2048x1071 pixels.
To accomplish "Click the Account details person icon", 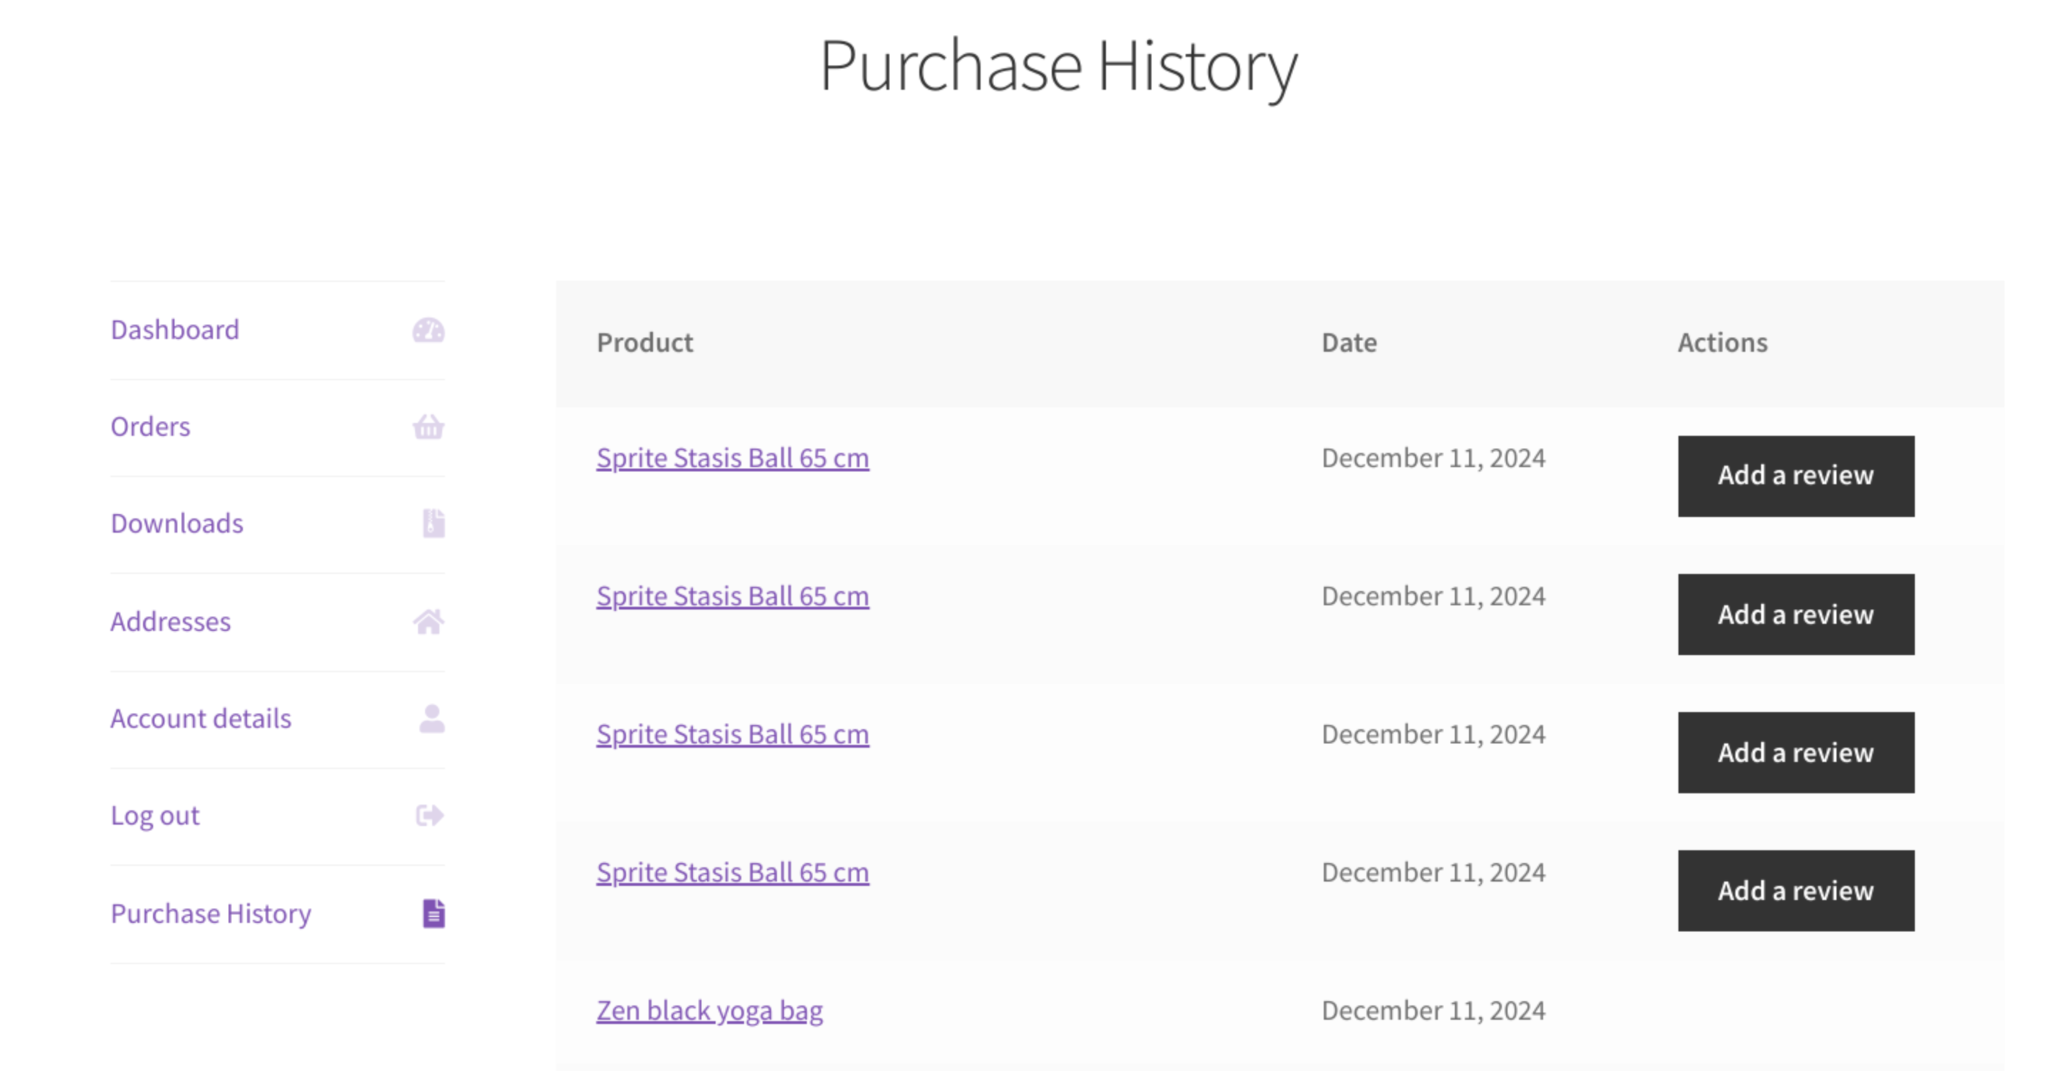I will click(432, 718).
